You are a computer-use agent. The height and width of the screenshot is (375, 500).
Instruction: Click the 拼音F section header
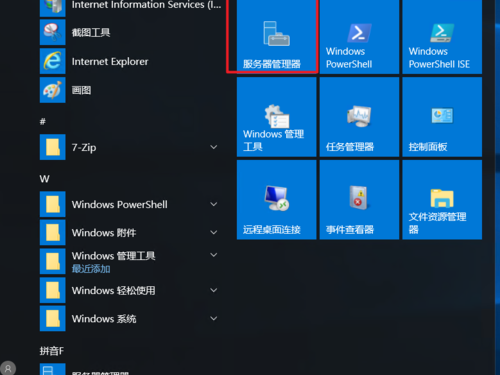pyautogui.click(x=52, y=351)
